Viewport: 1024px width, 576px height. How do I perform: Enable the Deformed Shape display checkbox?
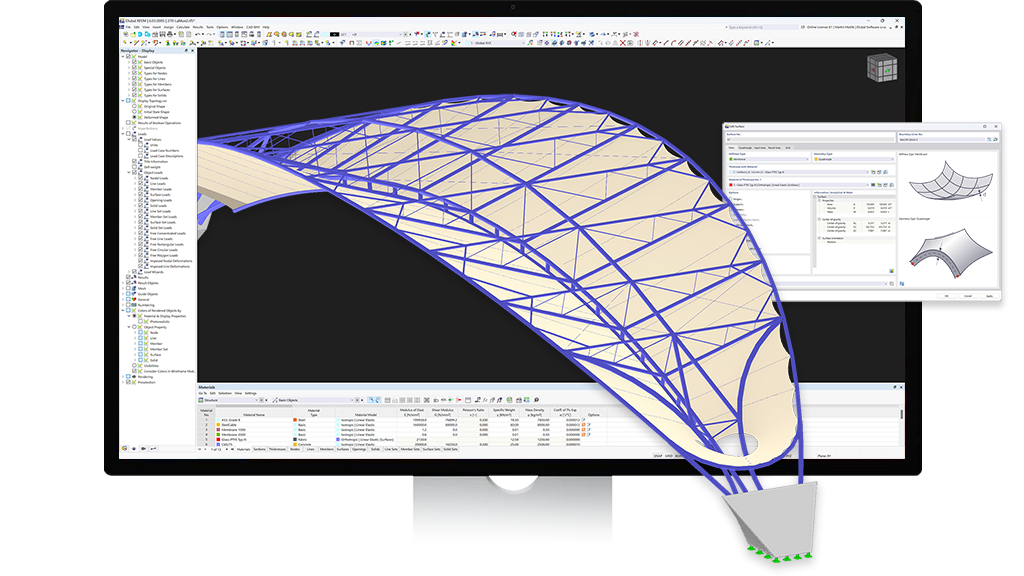(x=134, y=119)
